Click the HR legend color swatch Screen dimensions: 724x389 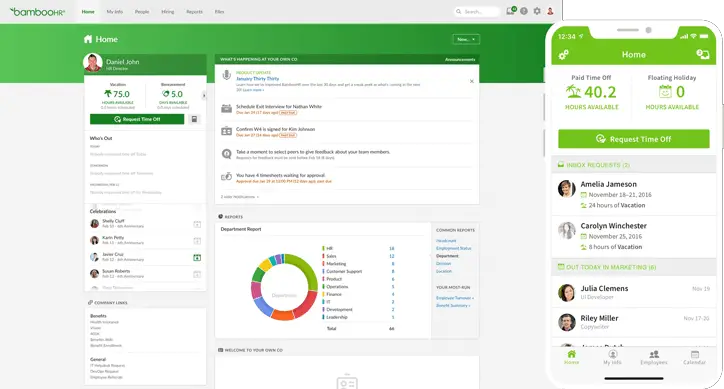pos(323,249)
